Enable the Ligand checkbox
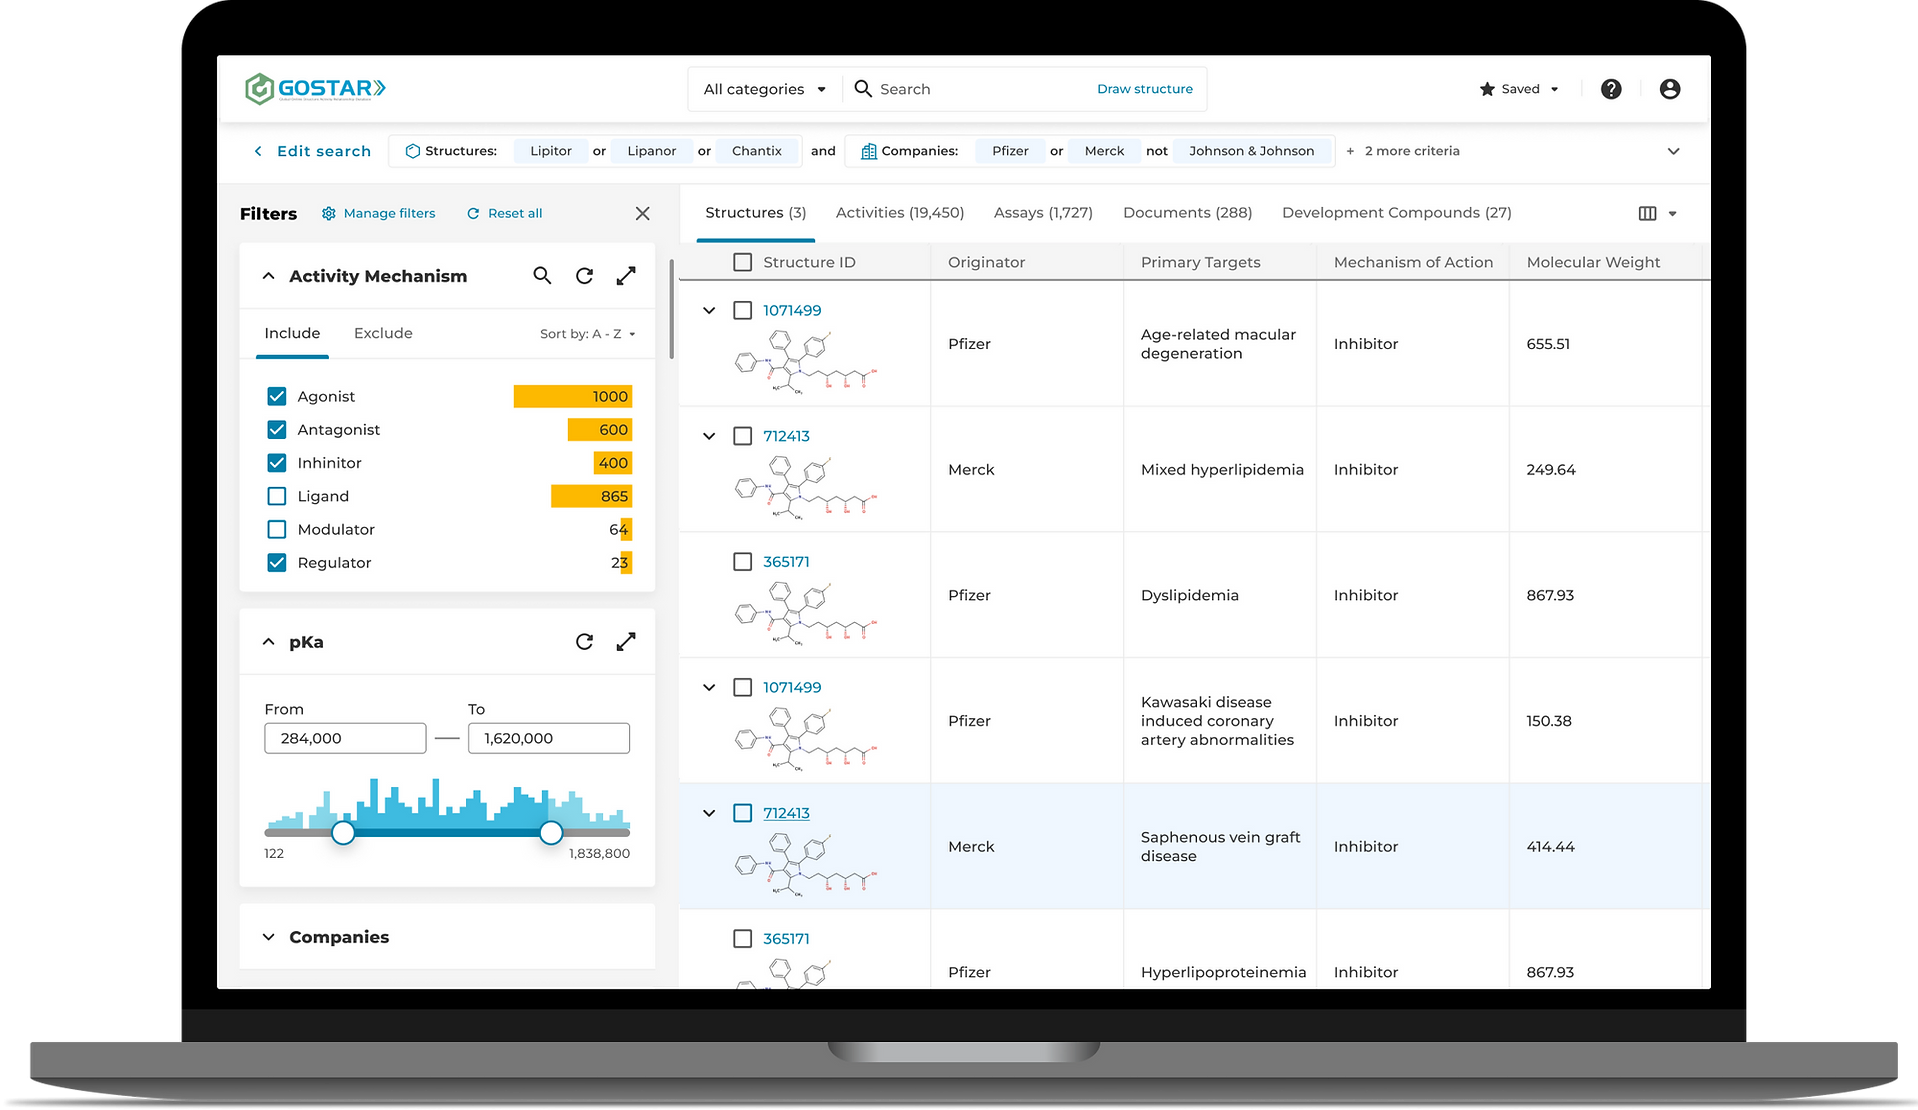This screenshot has height=1110, width=1918. [x=277, y=496]
